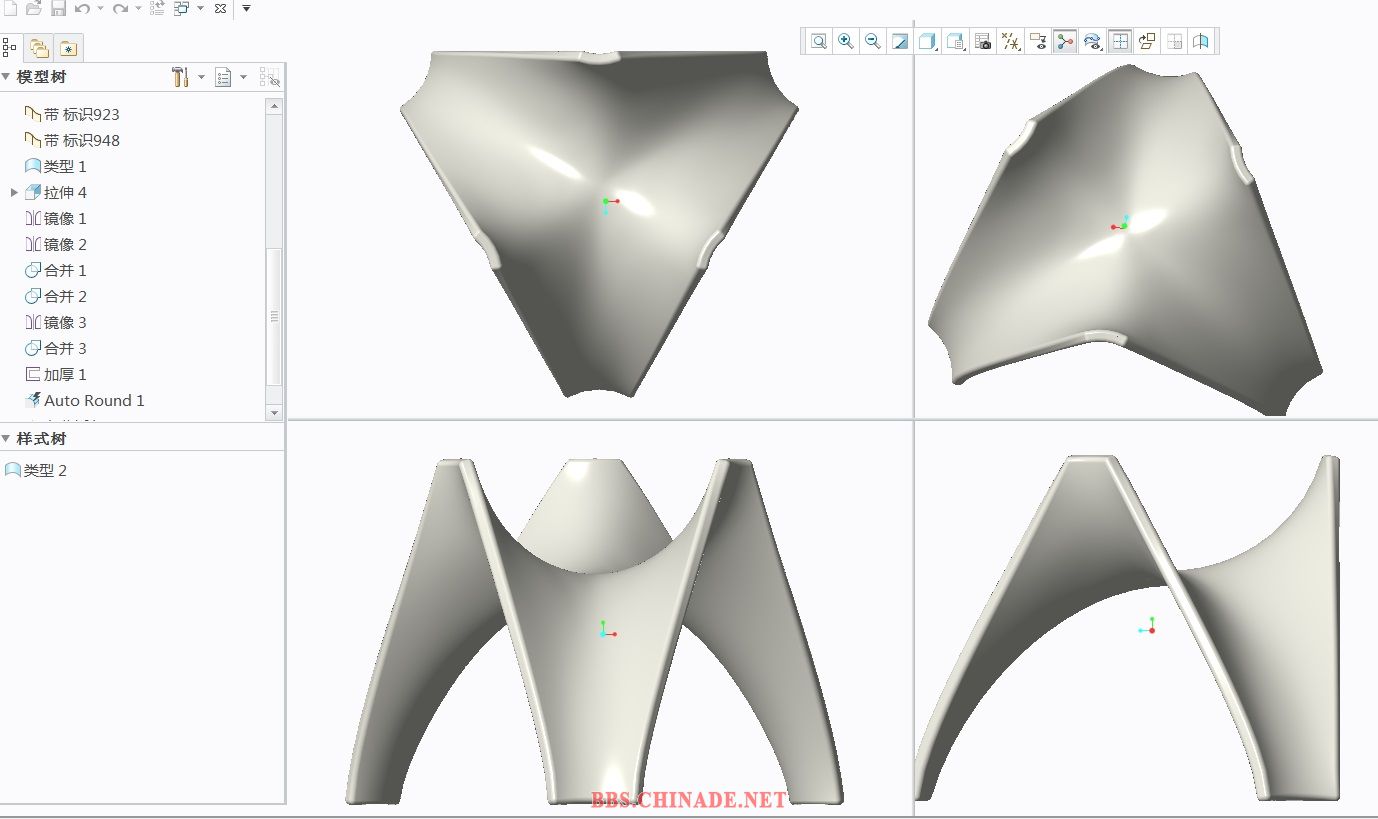Viewport: 1378px width, 819px height.
Task: Open the dropdown arrow beside the hammer settings icon
Action: tap(201, 78)
